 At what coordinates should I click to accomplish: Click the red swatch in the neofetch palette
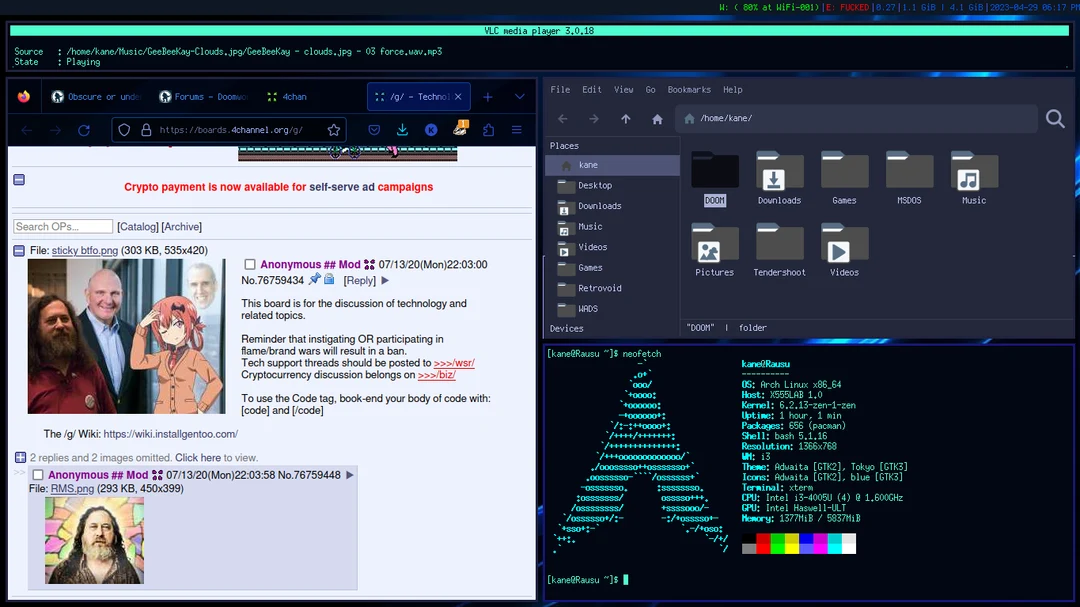pyautogui.click(x=762, y=543)
